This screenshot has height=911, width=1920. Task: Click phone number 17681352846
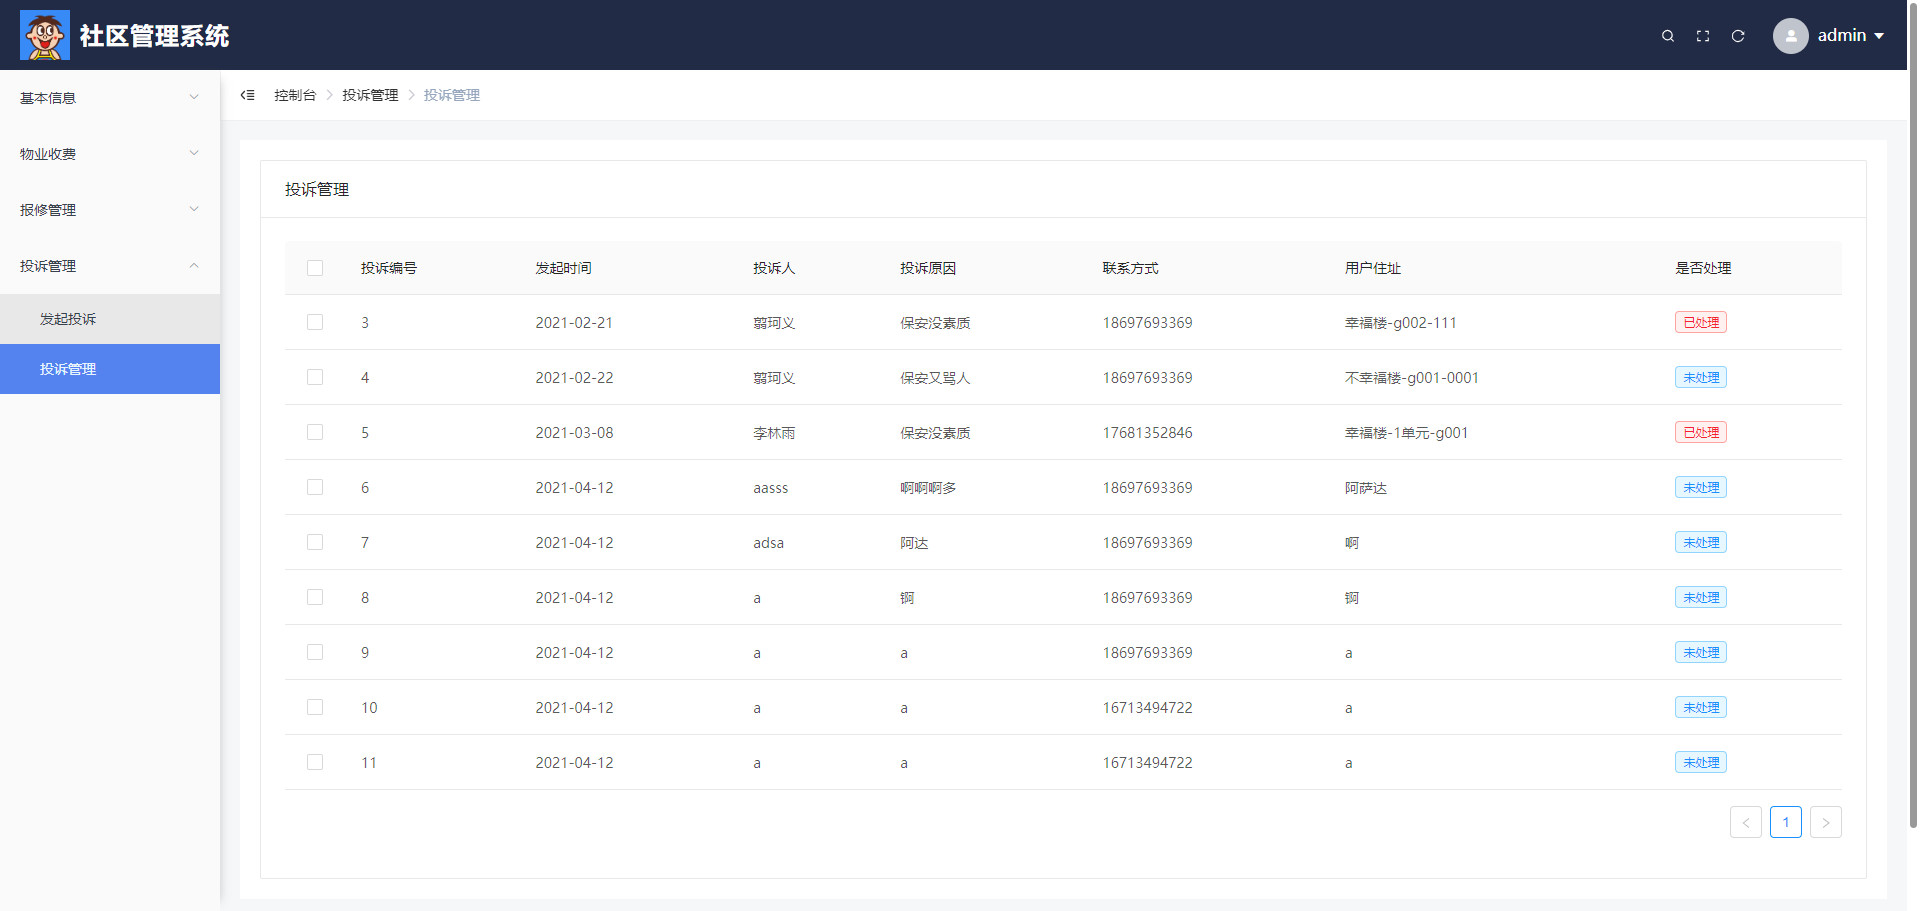click(1148, 433)
